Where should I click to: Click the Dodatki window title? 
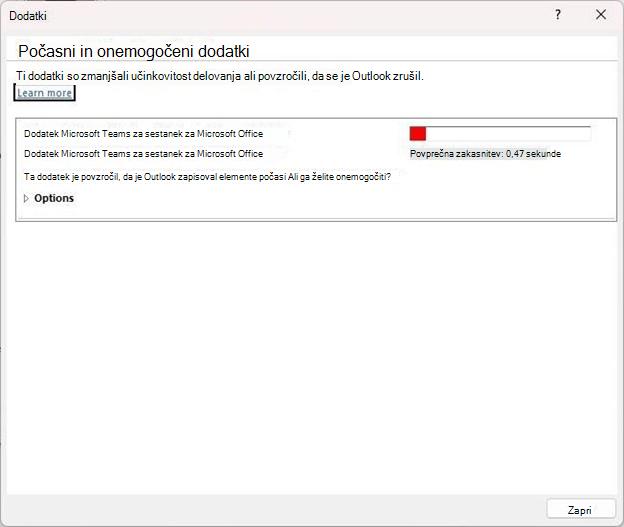(28, 16)
